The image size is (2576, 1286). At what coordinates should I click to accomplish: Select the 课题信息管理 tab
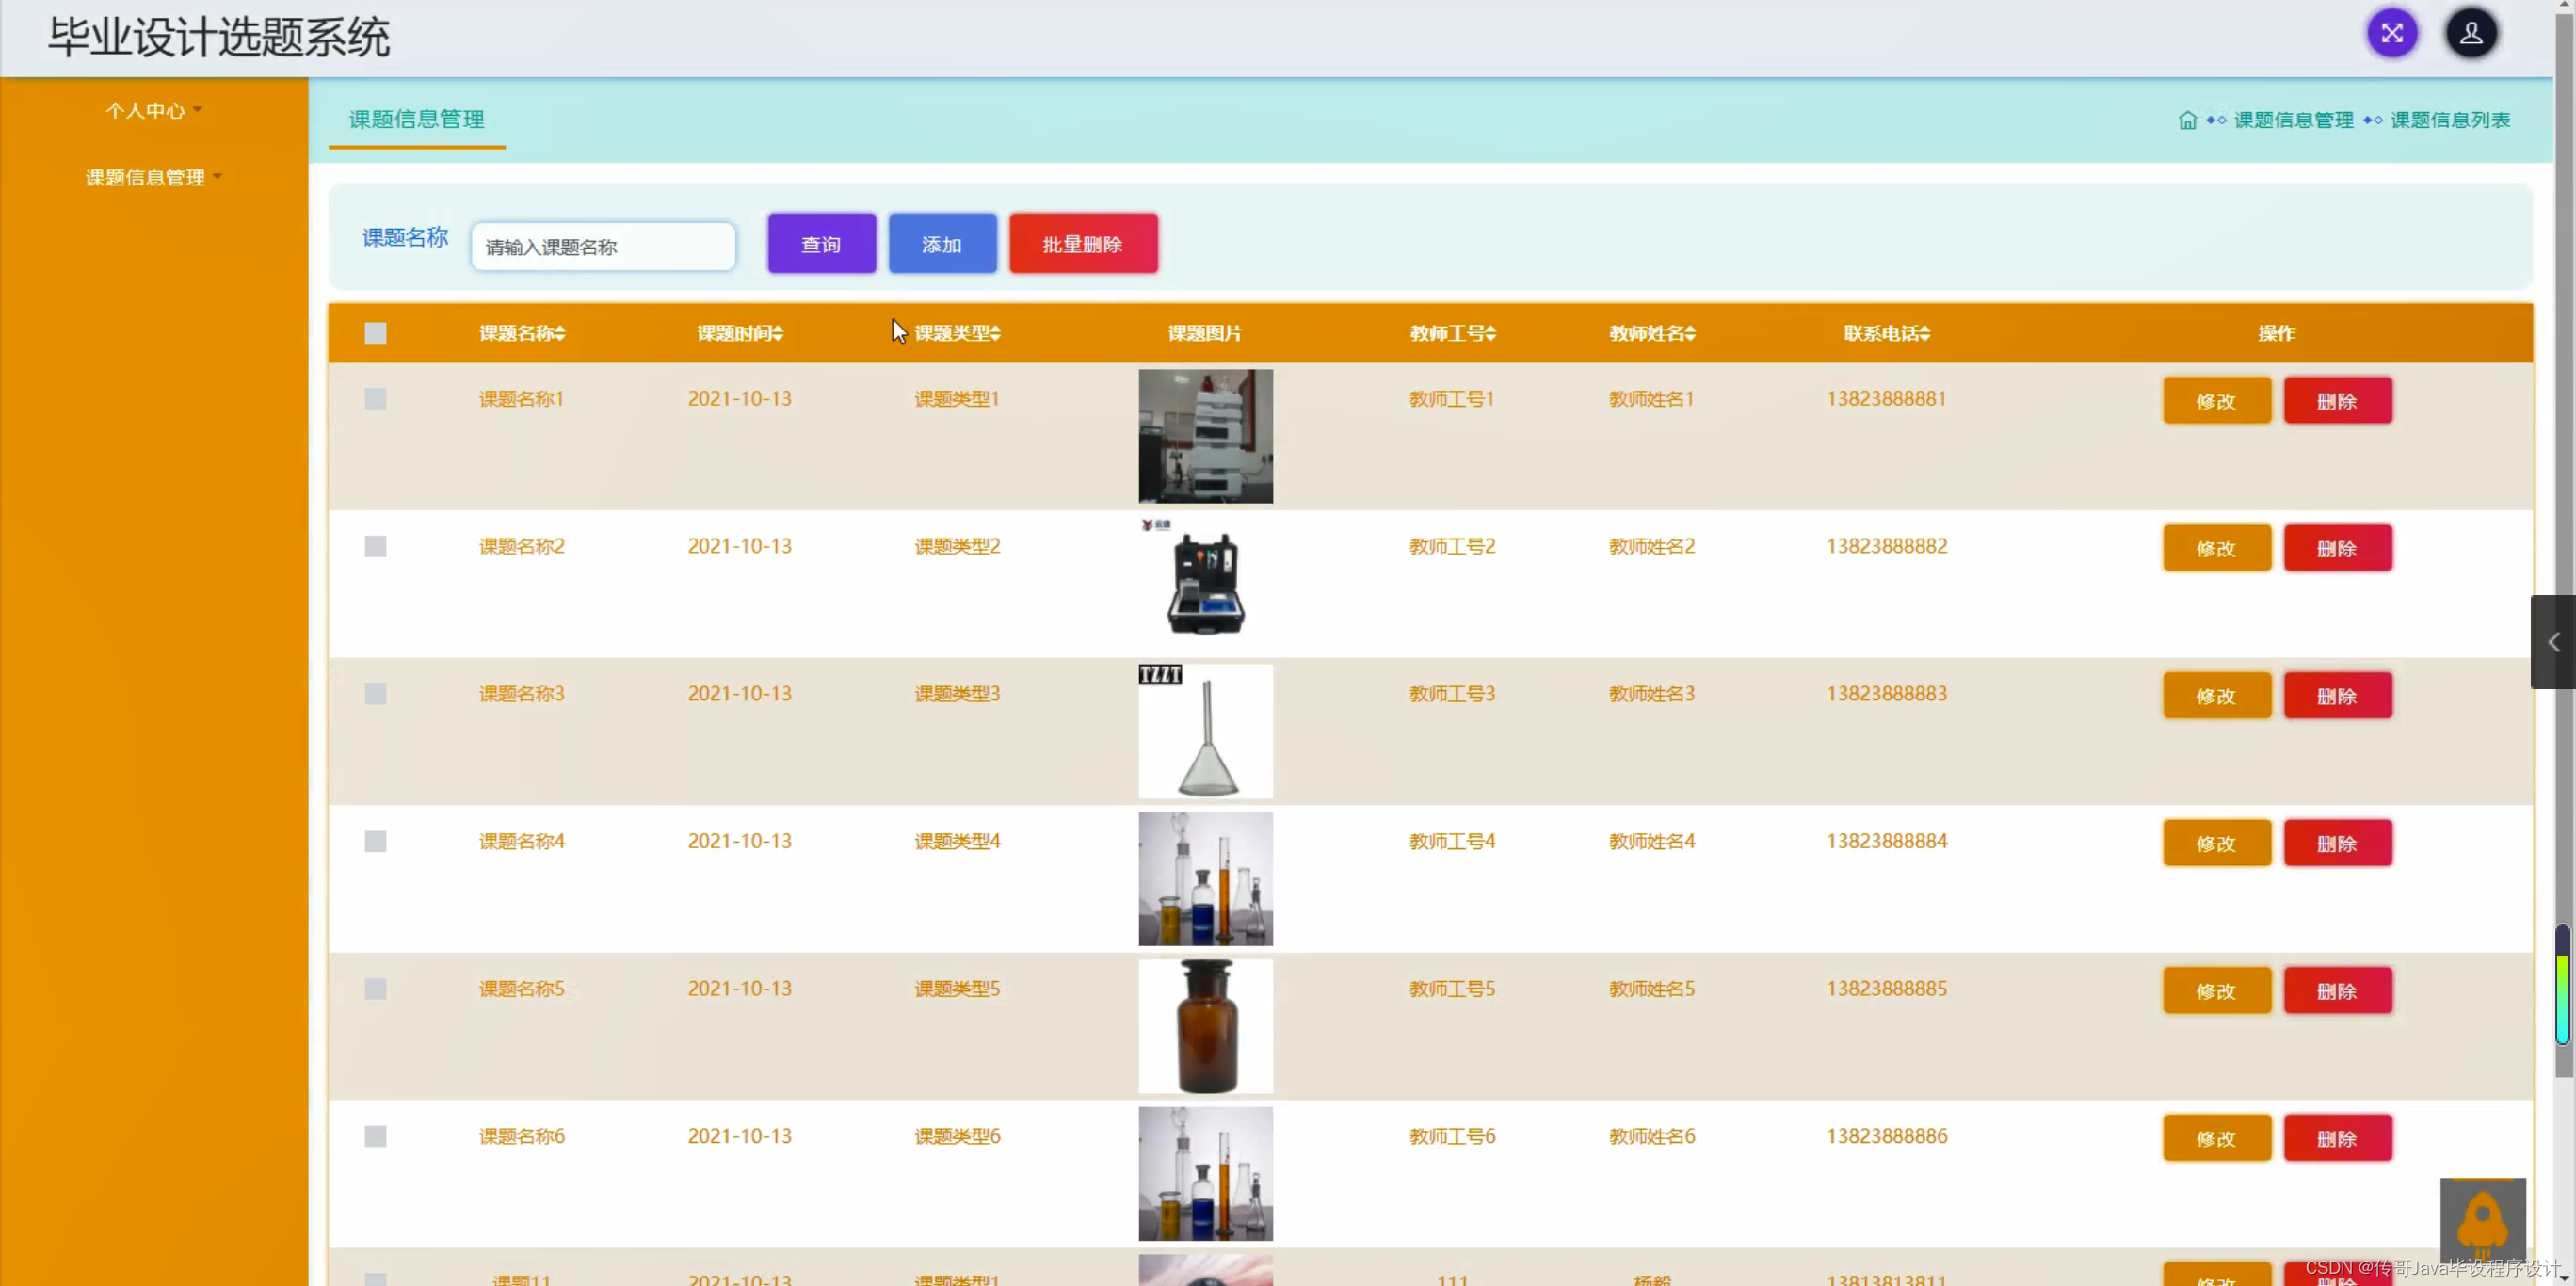pos(416,119)
